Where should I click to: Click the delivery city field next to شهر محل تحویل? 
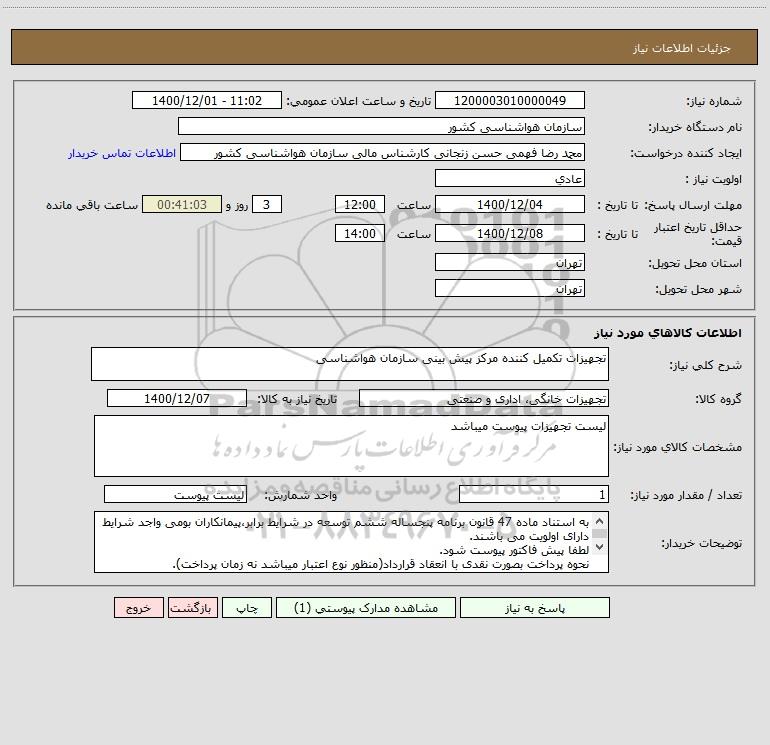coord(510,288)
